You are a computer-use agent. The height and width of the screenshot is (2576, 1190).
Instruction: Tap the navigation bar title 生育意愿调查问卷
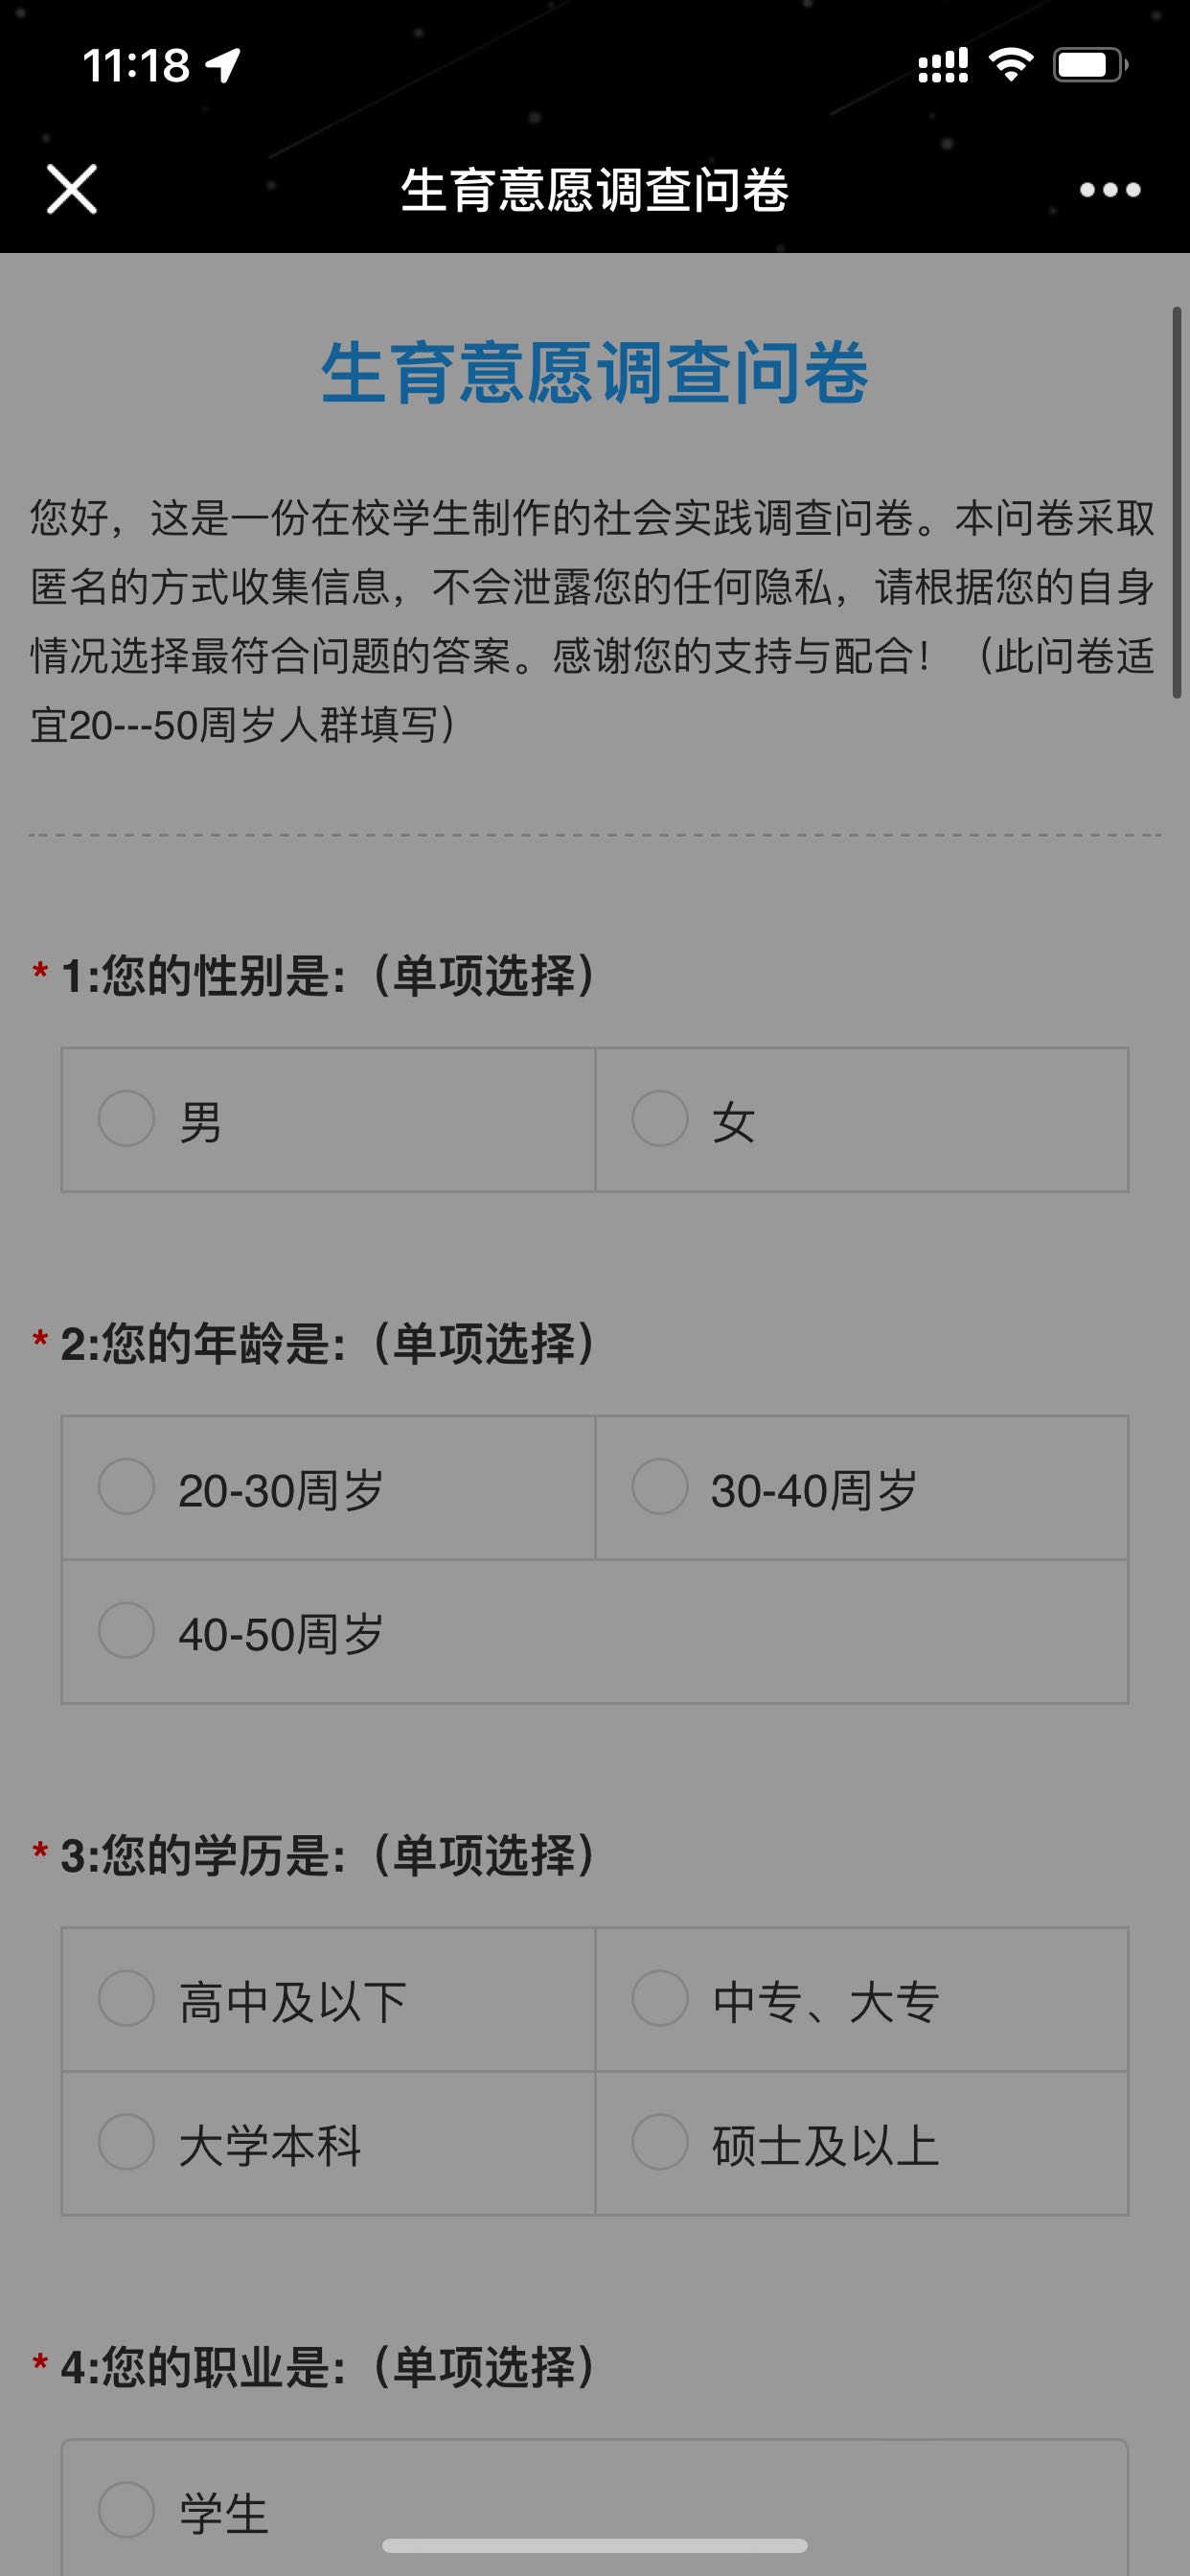point(594,190)
